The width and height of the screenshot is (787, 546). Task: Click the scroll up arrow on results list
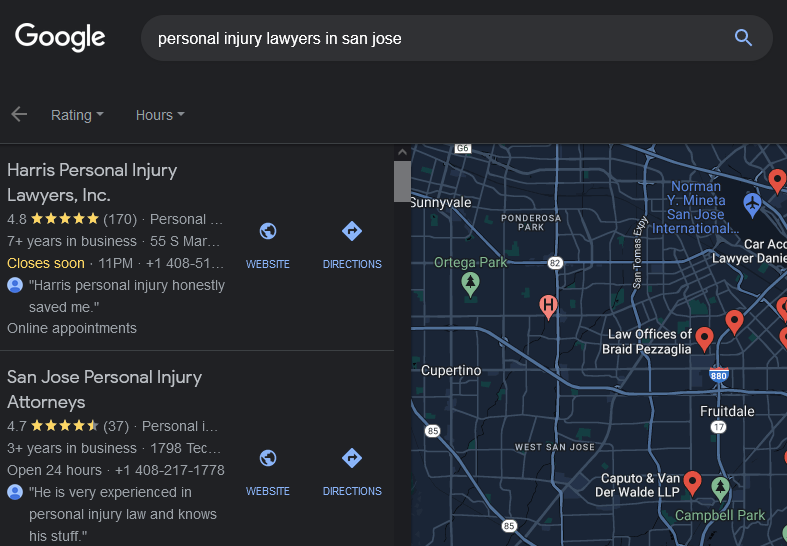(402, 152)
